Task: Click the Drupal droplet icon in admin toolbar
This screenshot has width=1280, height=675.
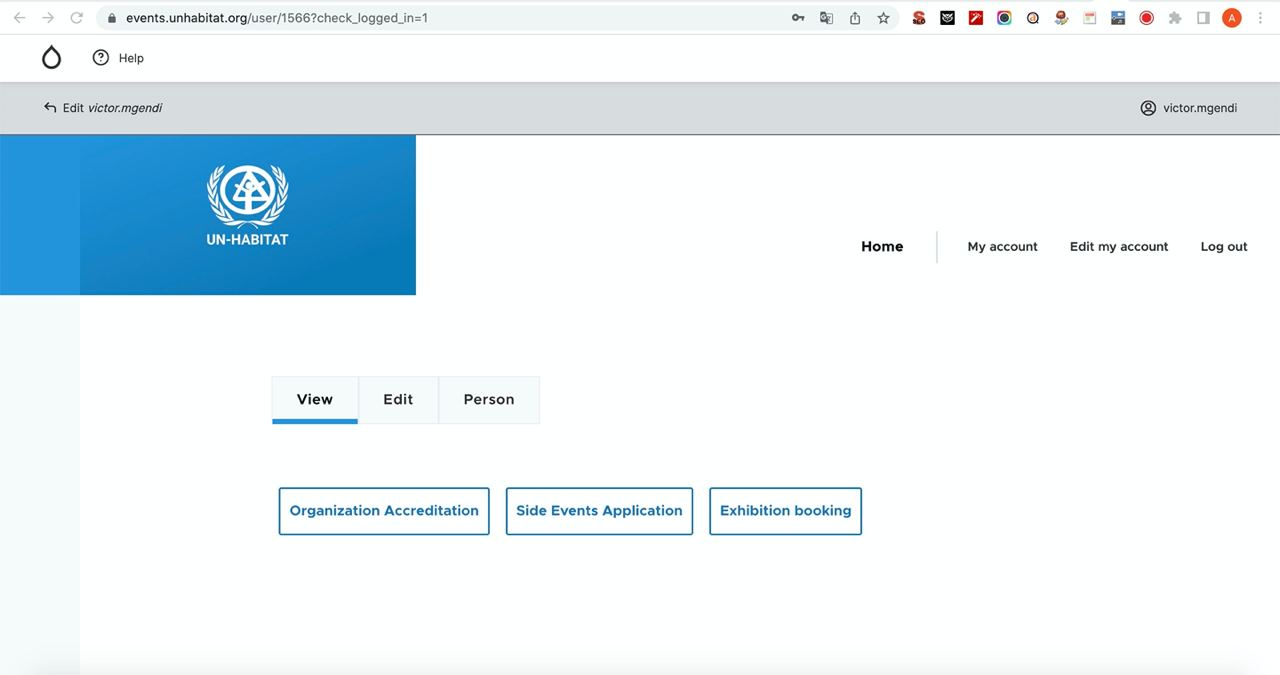Action: (x=51, y=58)
